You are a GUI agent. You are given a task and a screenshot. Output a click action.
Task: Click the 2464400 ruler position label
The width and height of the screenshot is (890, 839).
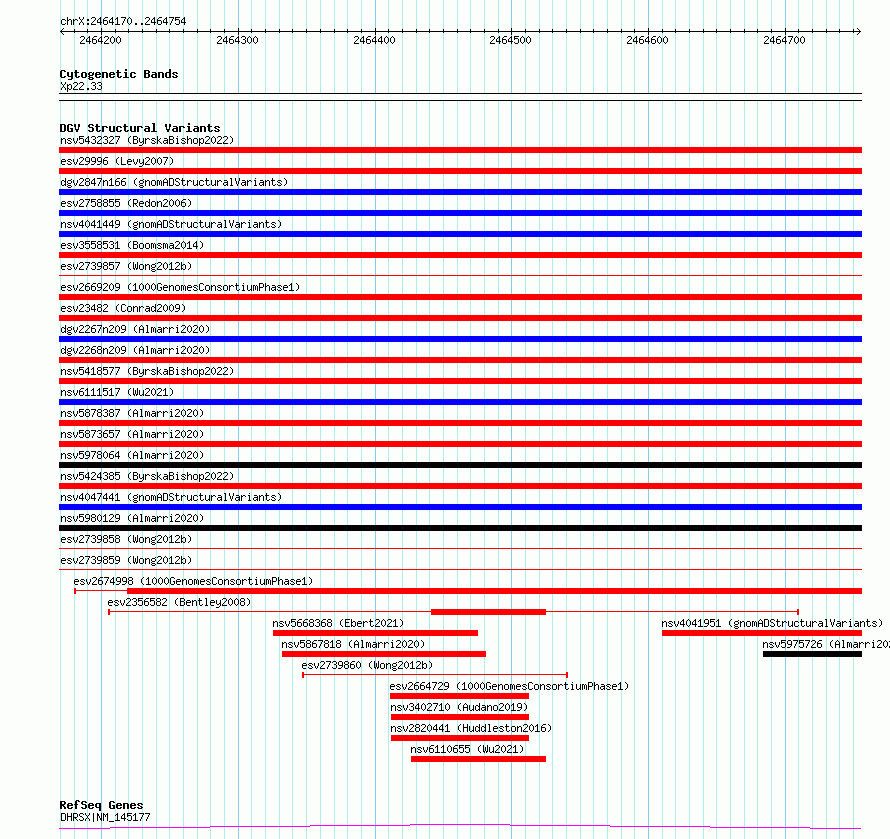pos(374,40)
